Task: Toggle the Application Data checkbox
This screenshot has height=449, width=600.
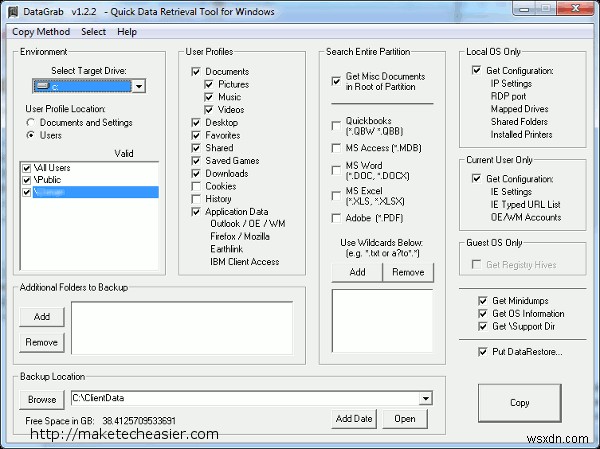Action: click(196, 212)
